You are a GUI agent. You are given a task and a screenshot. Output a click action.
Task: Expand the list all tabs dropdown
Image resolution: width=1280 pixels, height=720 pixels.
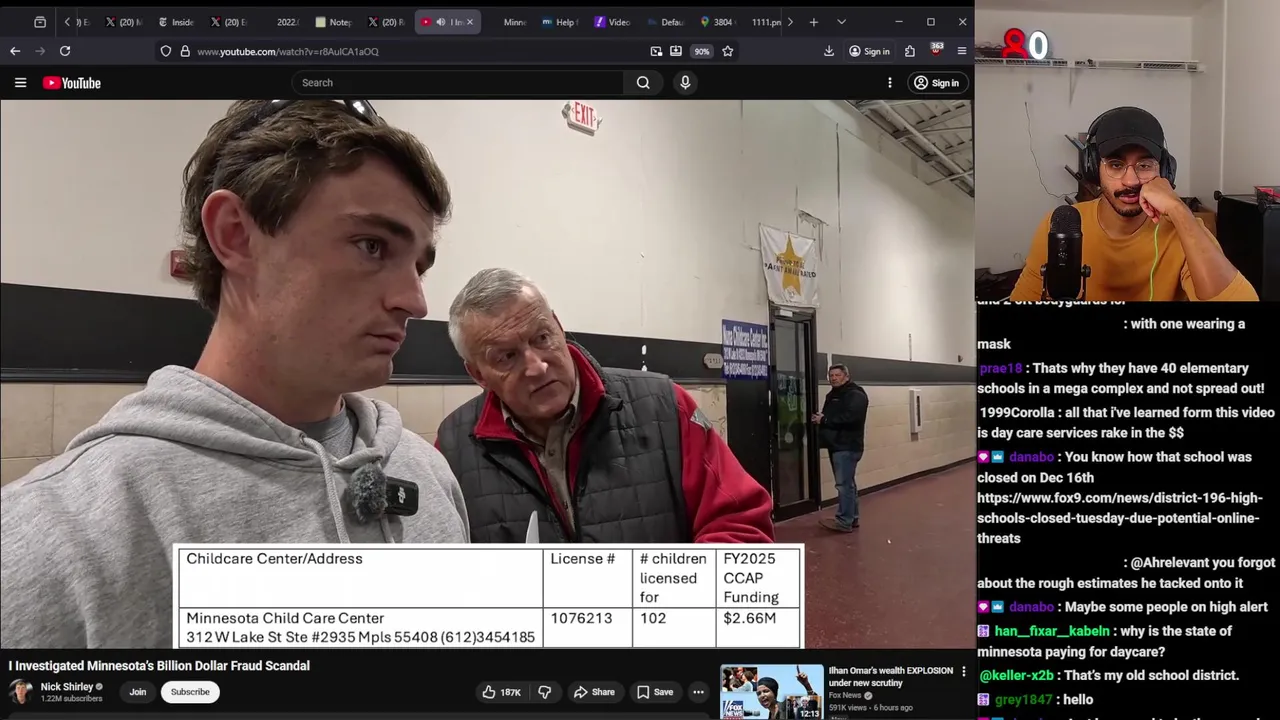tap(841, 22)
